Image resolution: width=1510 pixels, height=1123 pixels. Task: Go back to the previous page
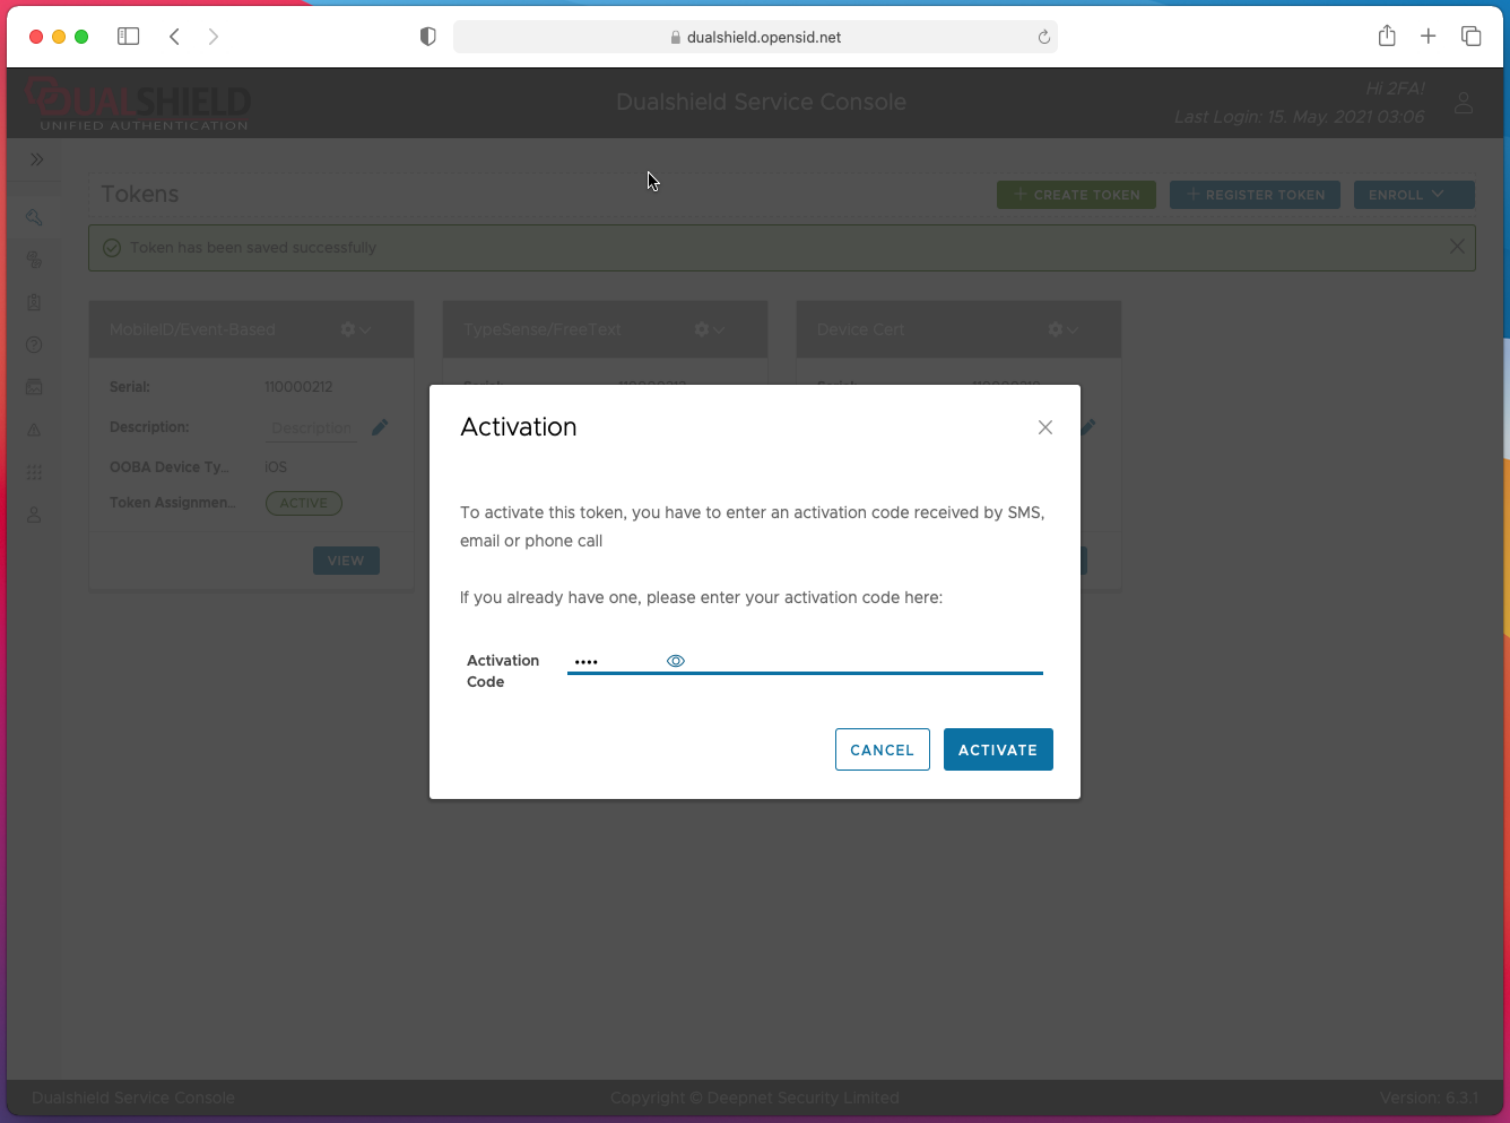[175, 37]
